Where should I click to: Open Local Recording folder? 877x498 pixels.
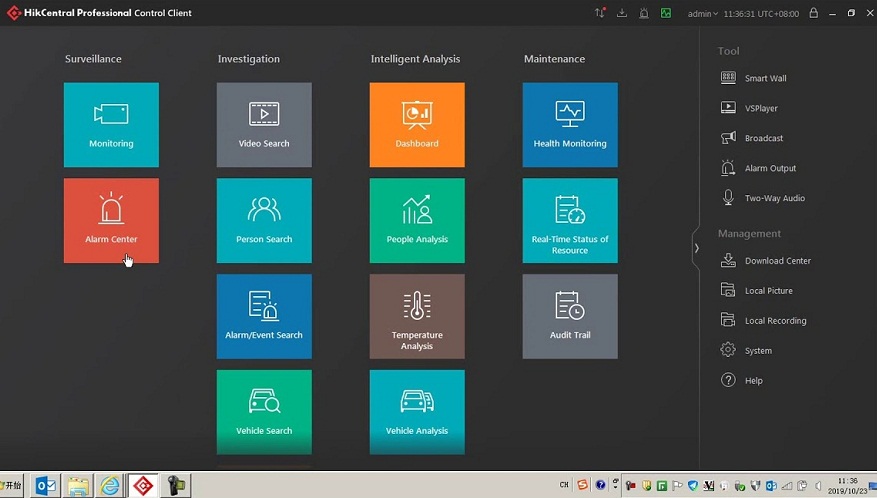[x=763, y=321]
